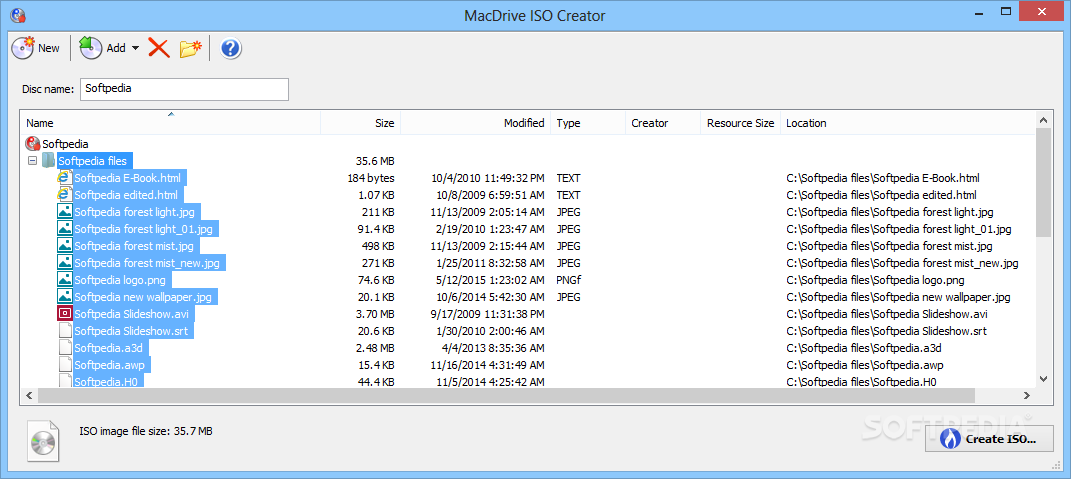Select Softpedia Slideshow.avi file name
The image size is (1071, 479).
(131, 314)
